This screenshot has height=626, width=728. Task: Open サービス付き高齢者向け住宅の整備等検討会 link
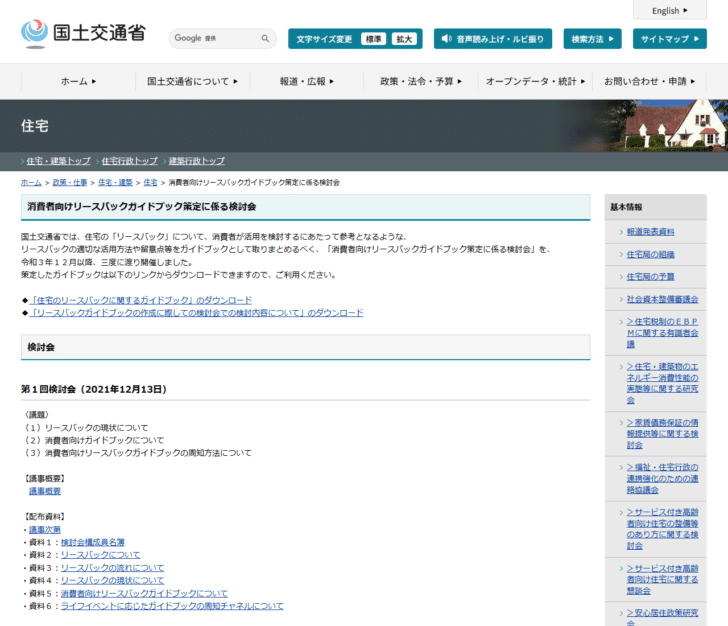663,529
